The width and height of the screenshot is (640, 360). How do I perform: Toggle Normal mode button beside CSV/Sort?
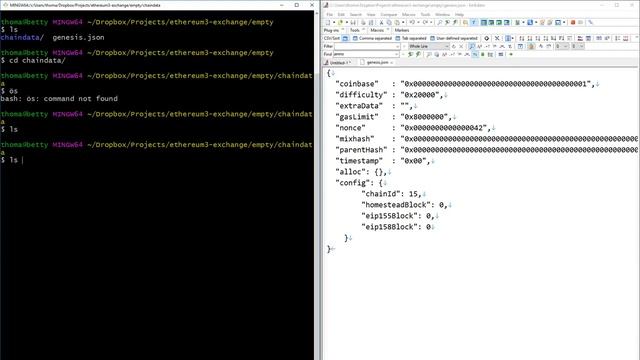click(345, 38)
